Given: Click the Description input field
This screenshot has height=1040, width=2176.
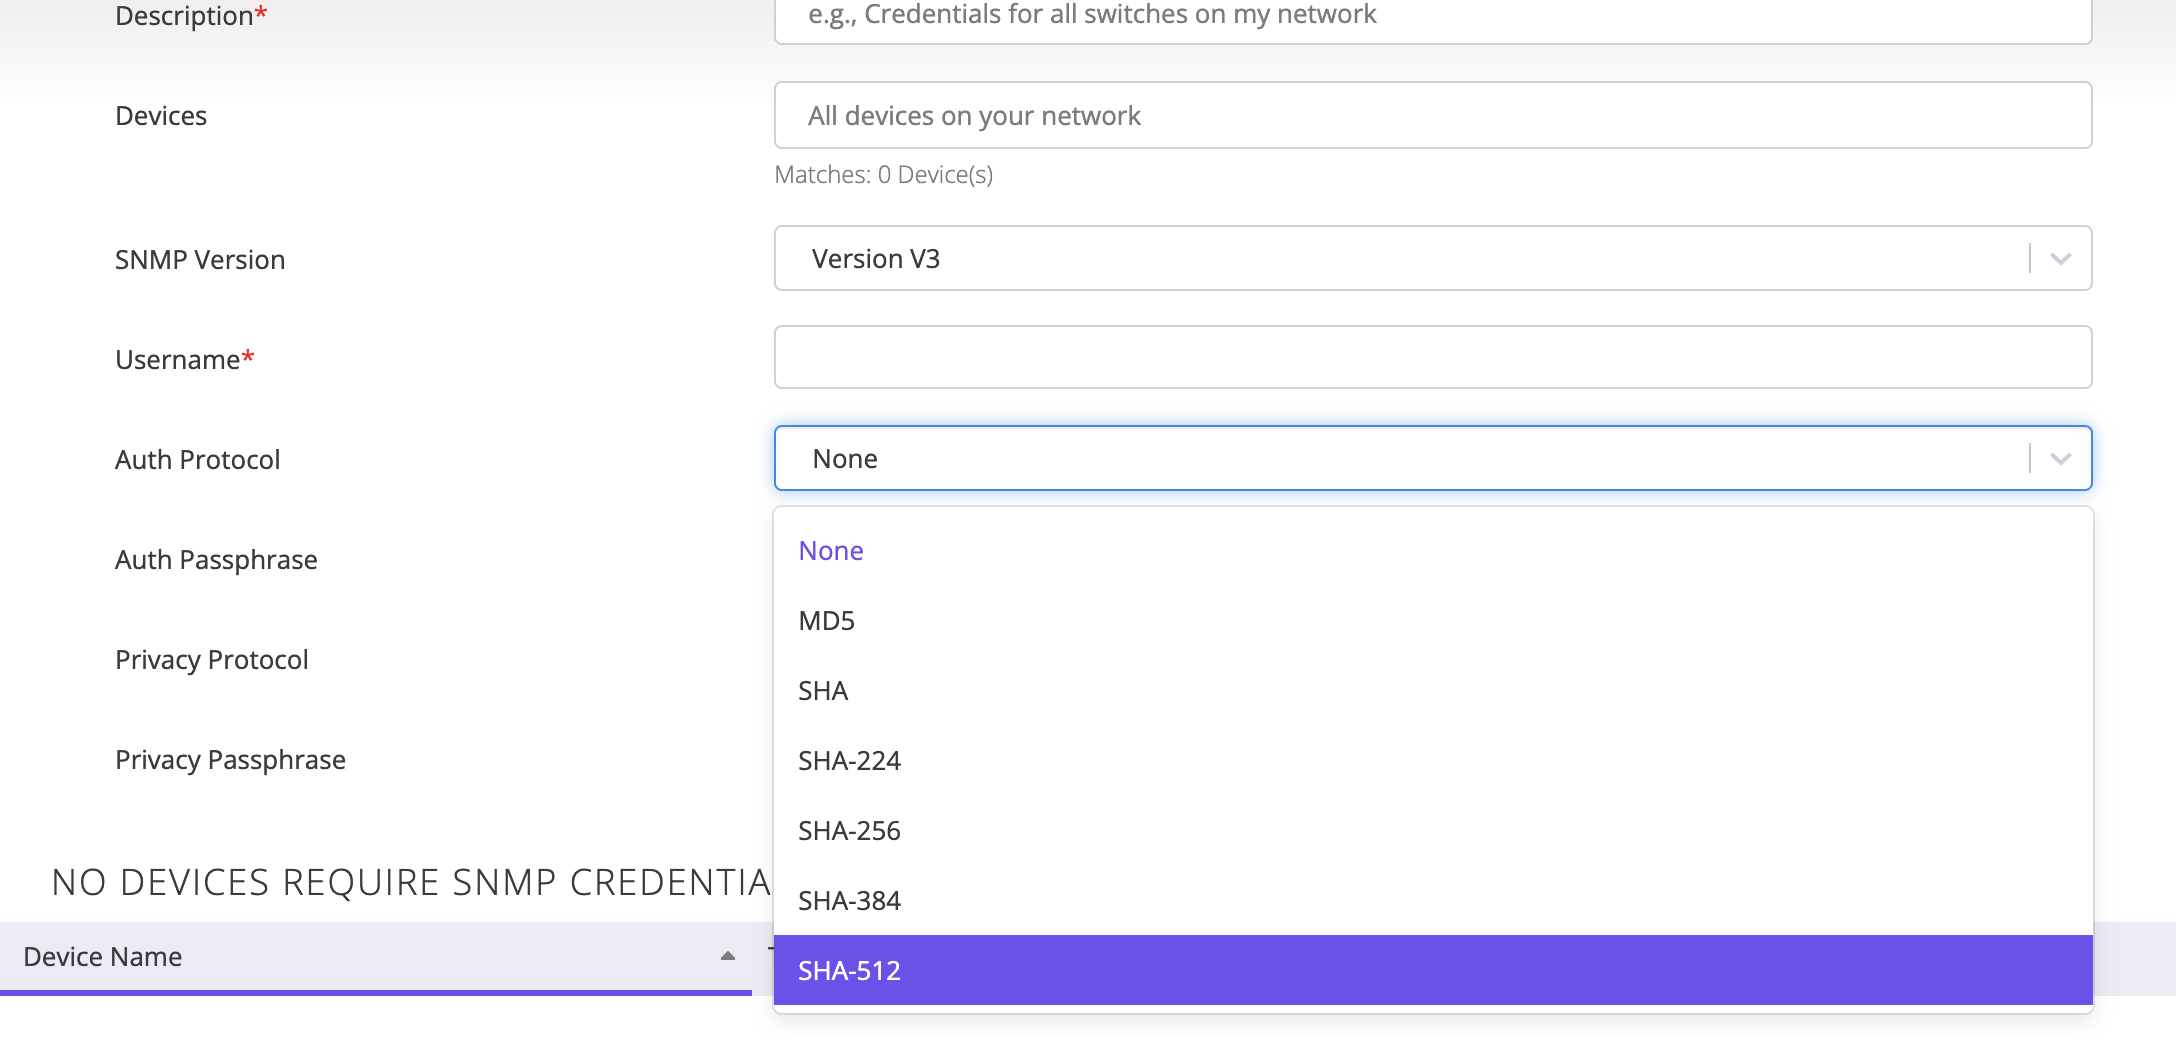Looking at the screenshot, I should [x=1431, y=15].
